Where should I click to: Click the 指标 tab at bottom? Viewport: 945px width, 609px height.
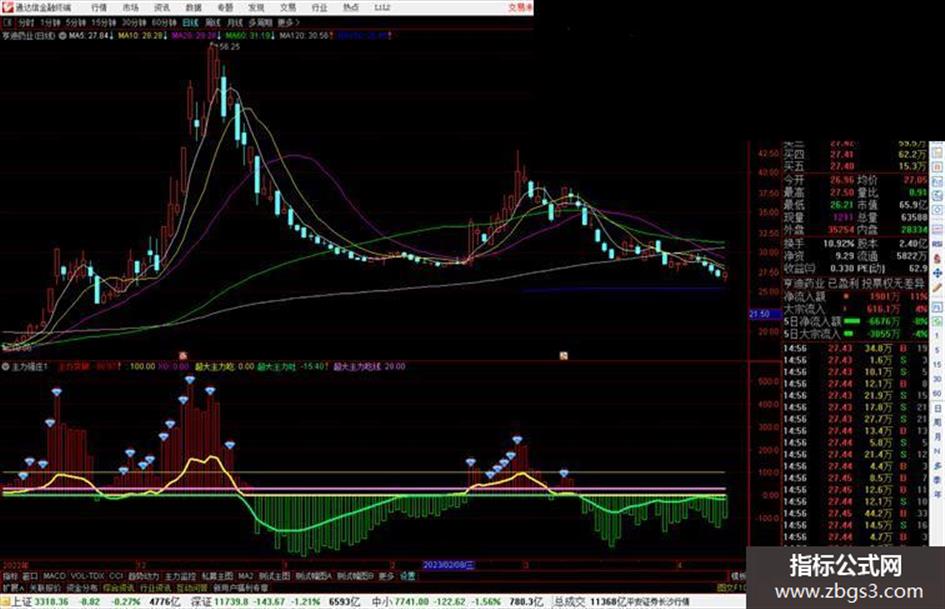[x=10, y=576]
